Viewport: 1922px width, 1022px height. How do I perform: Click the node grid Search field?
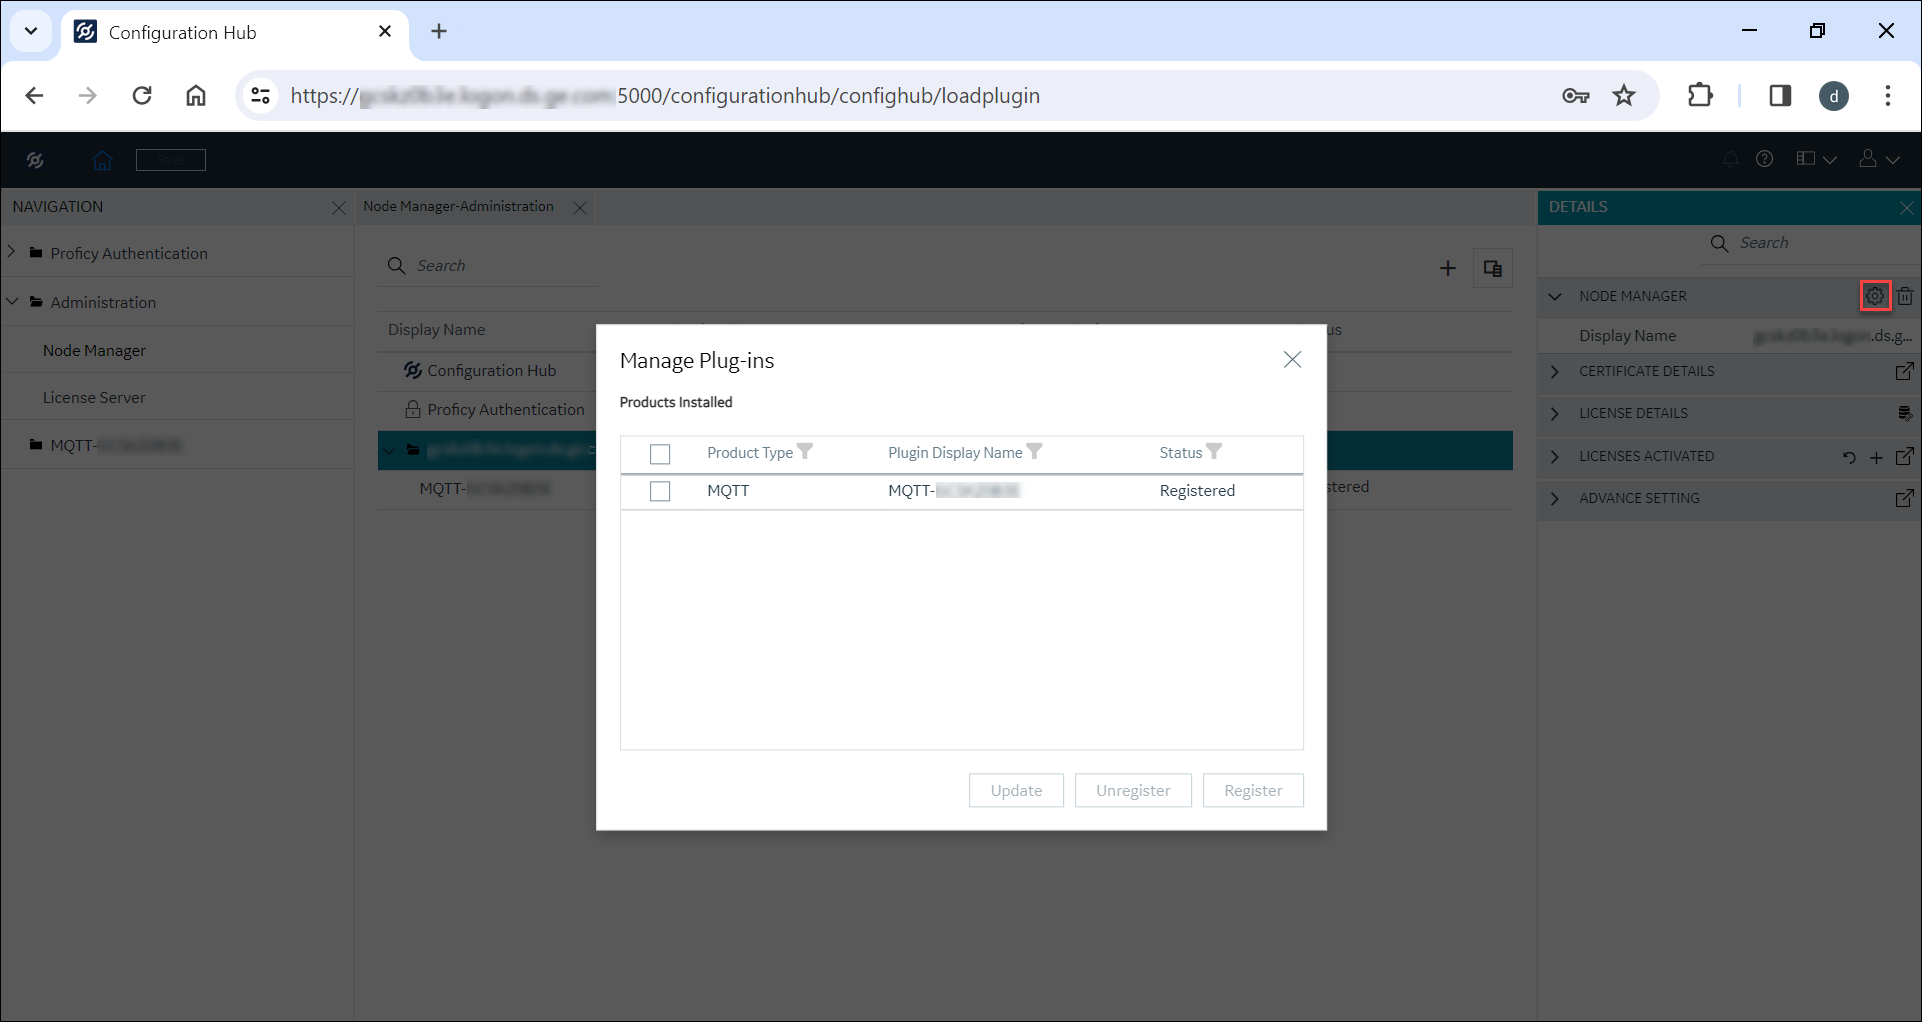click(x=488, y=266)
